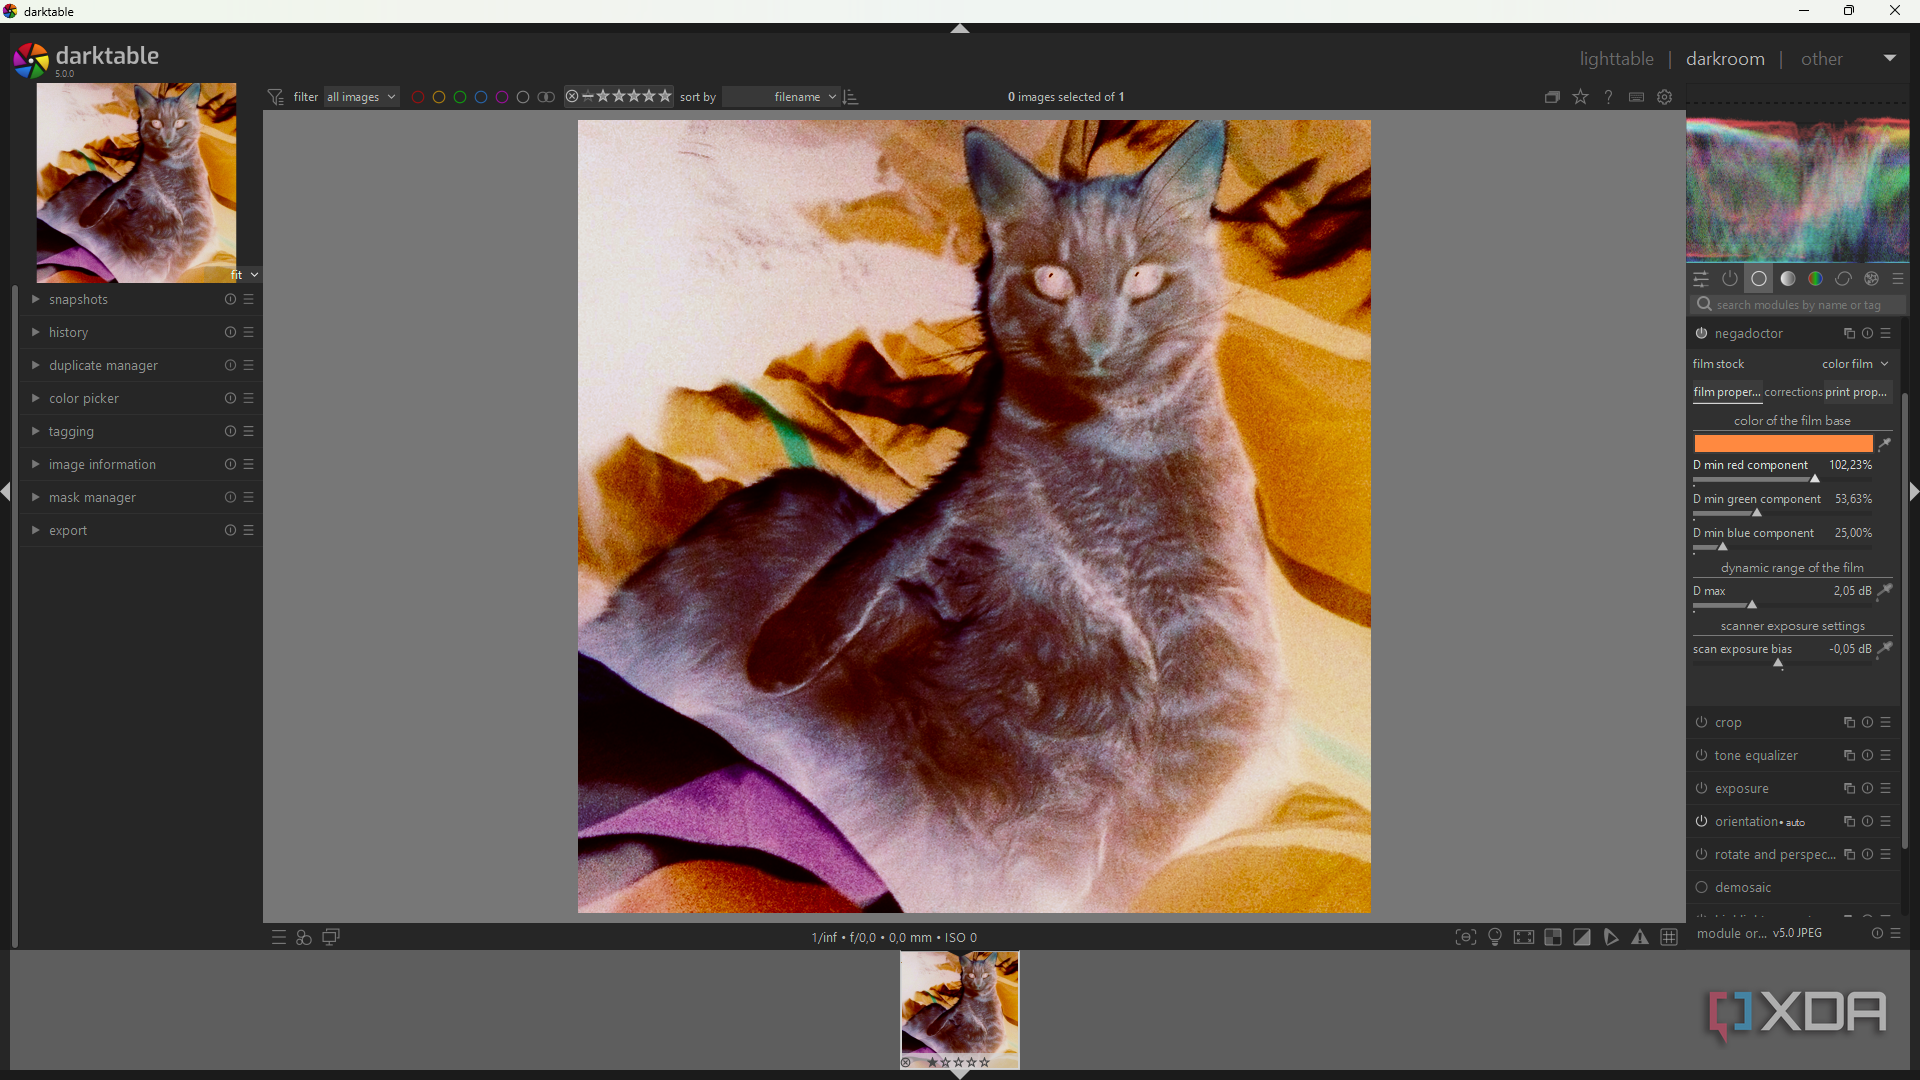Select the tone modules group icon
The height and width of the screenshot is (1080, 1920).
(x=1788, y=279)
